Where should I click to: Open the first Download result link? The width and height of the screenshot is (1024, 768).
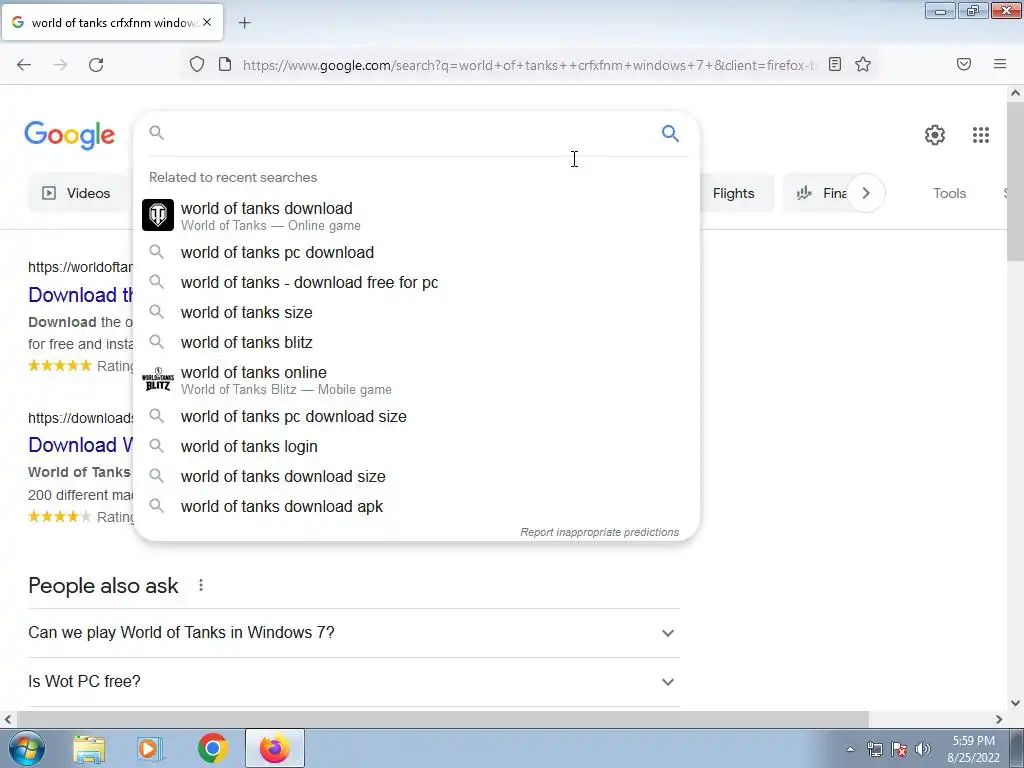coord(80,295)
